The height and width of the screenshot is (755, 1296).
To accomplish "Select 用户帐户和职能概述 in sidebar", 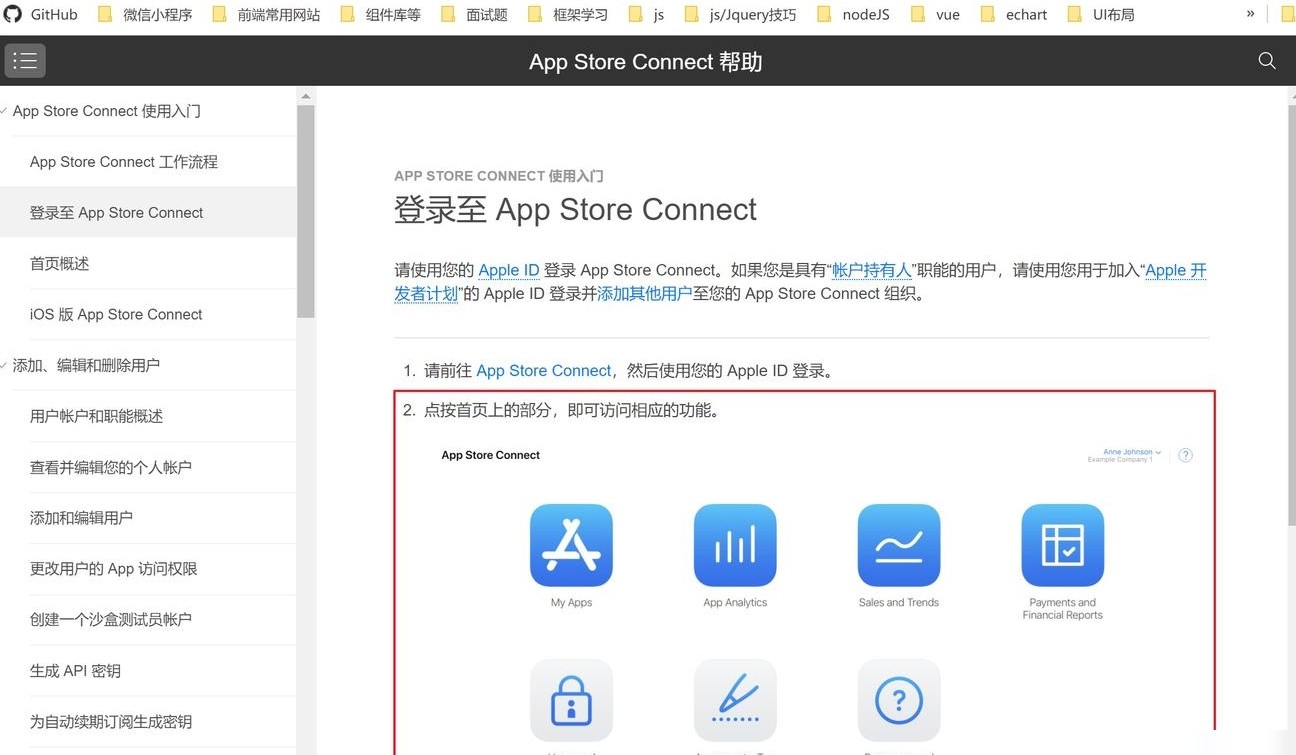I will tap(148, 416).
